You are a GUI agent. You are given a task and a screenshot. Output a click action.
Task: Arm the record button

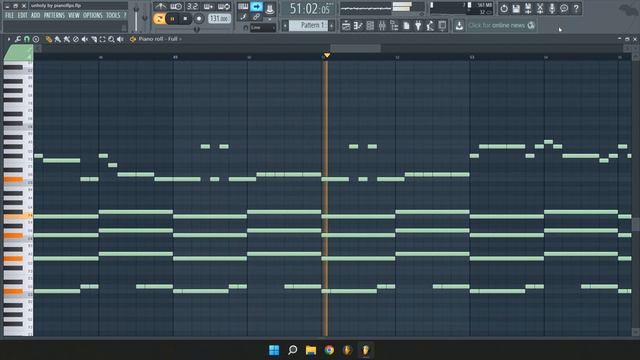point(199,19)
